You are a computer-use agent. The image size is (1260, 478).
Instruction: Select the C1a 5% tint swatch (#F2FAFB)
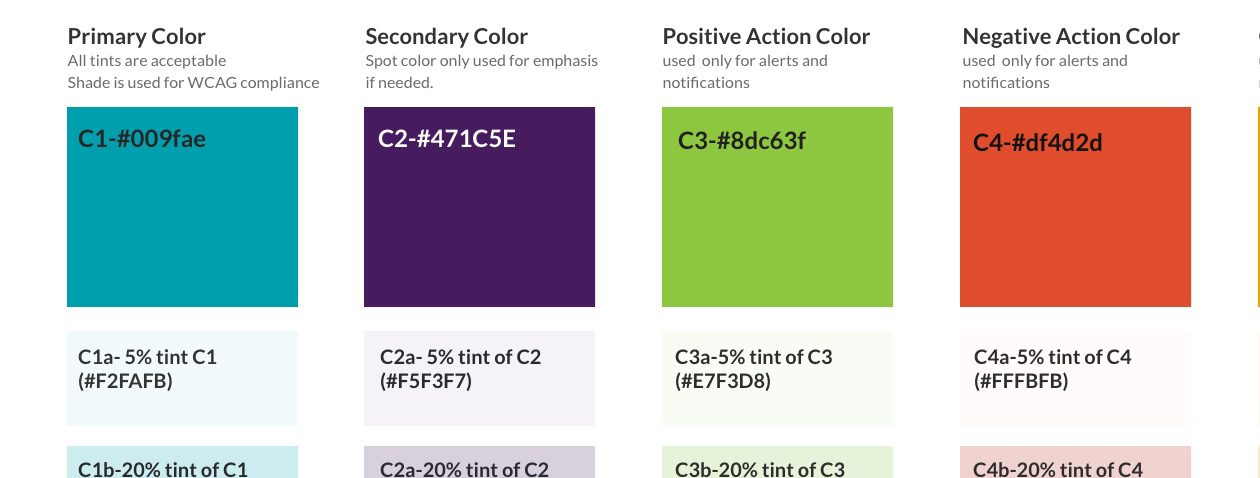[182, 378]
